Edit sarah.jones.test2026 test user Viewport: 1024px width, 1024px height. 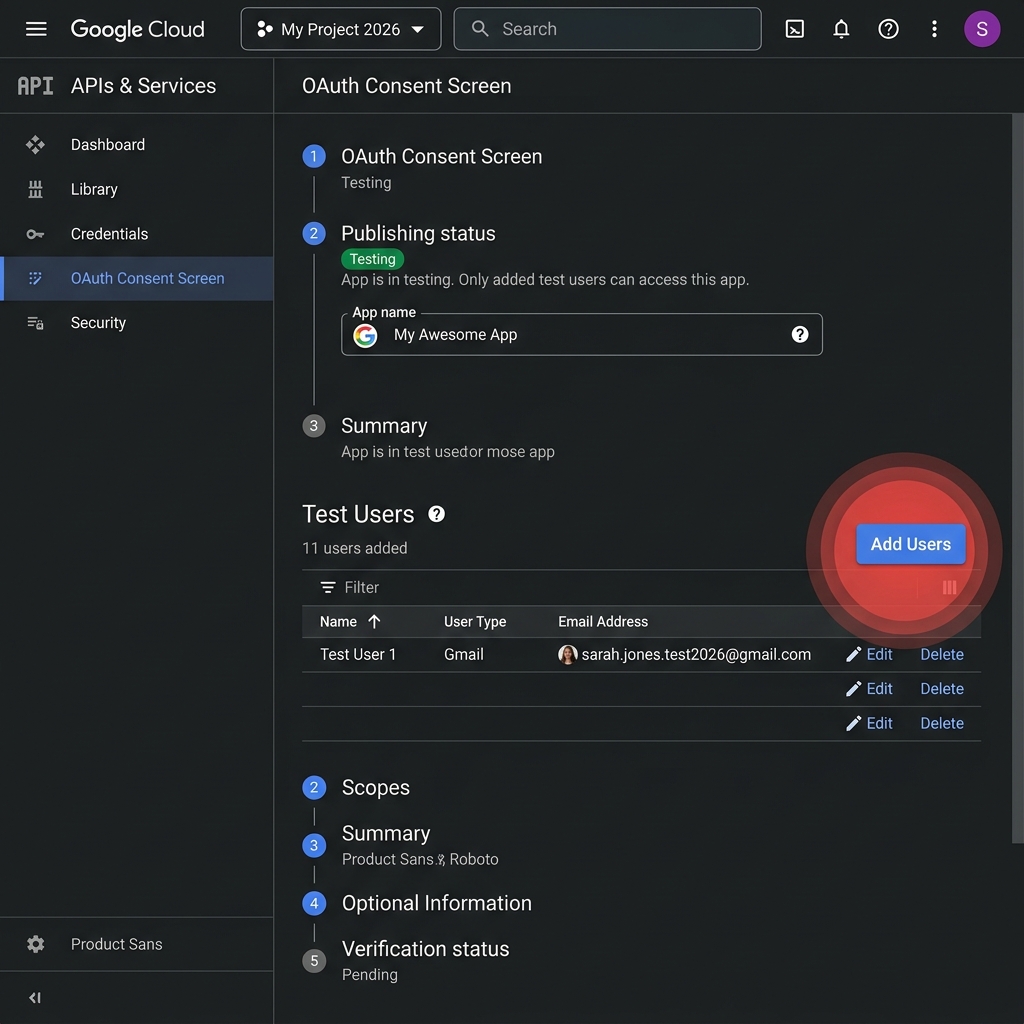coord(869,655)
